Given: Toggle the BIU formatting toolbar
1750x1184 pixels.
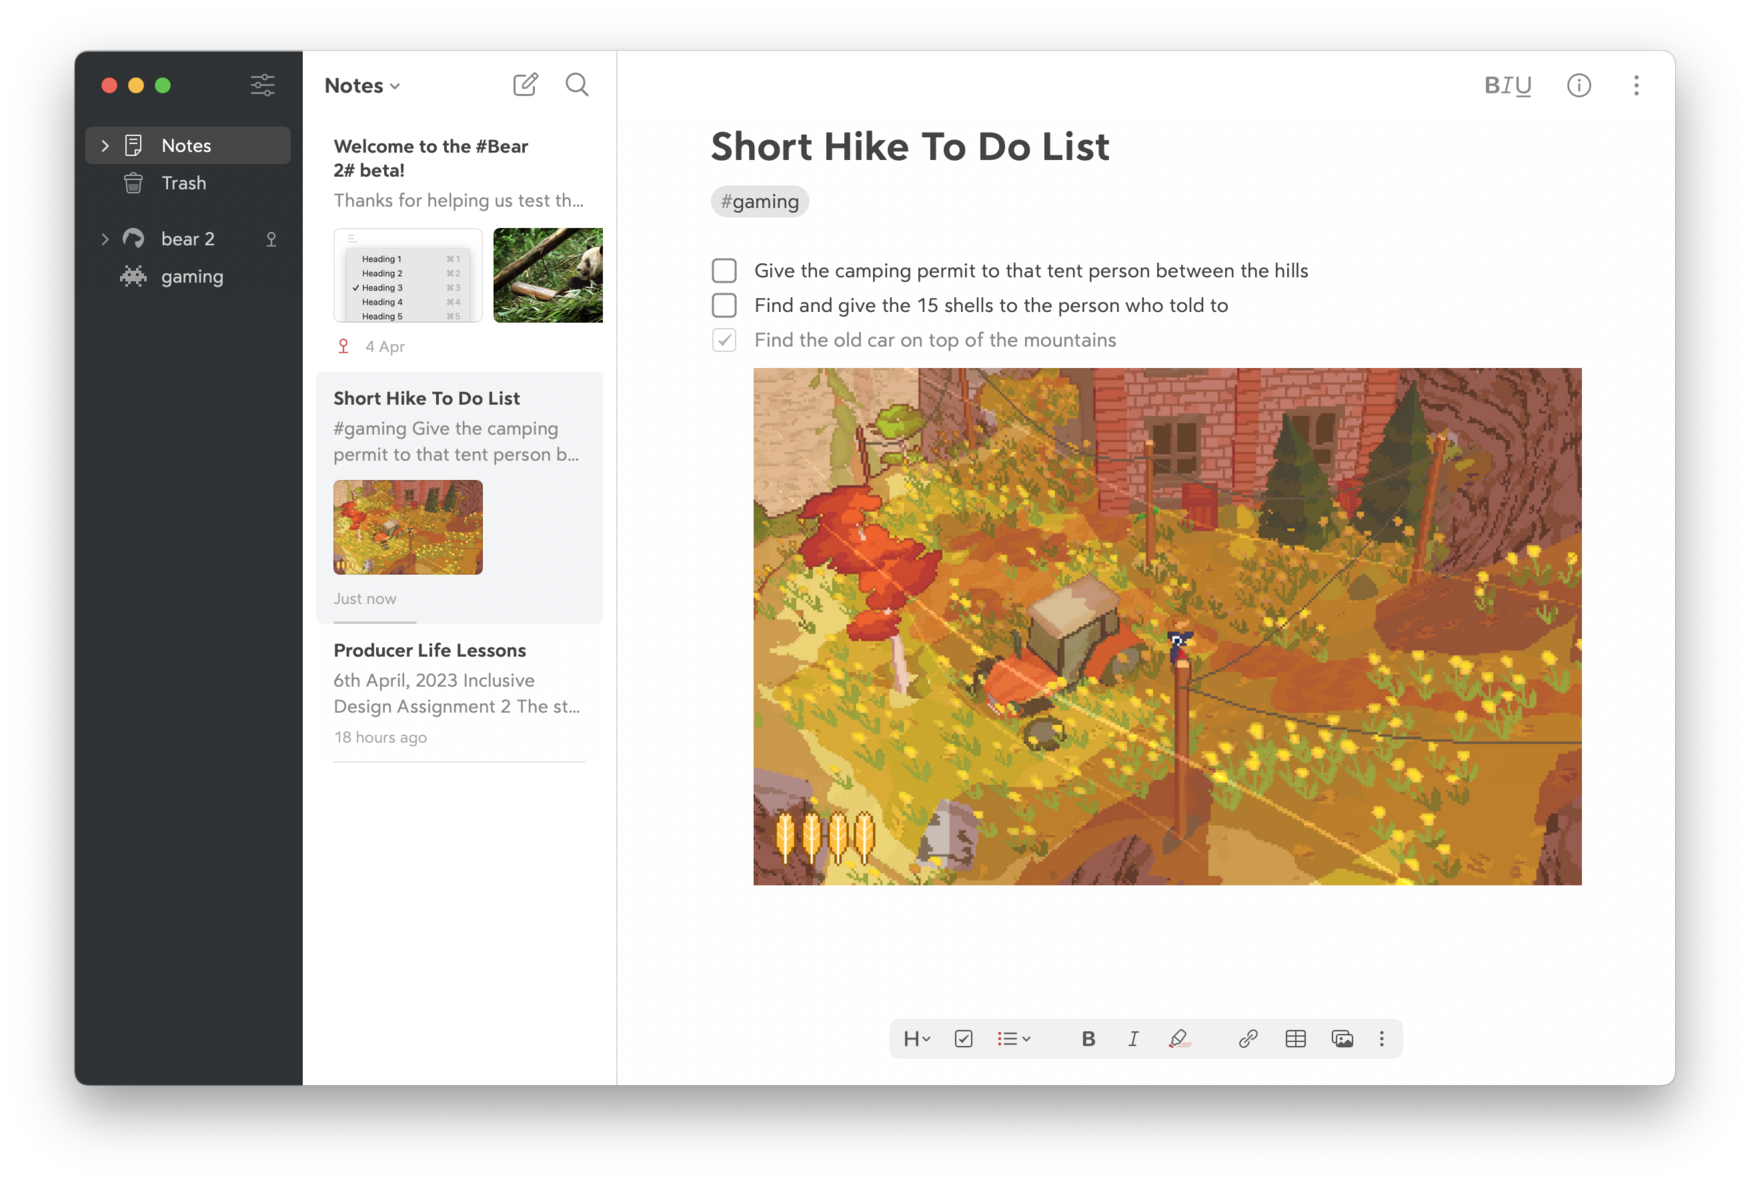Looking at the screenshot, I should [1507, 86].
